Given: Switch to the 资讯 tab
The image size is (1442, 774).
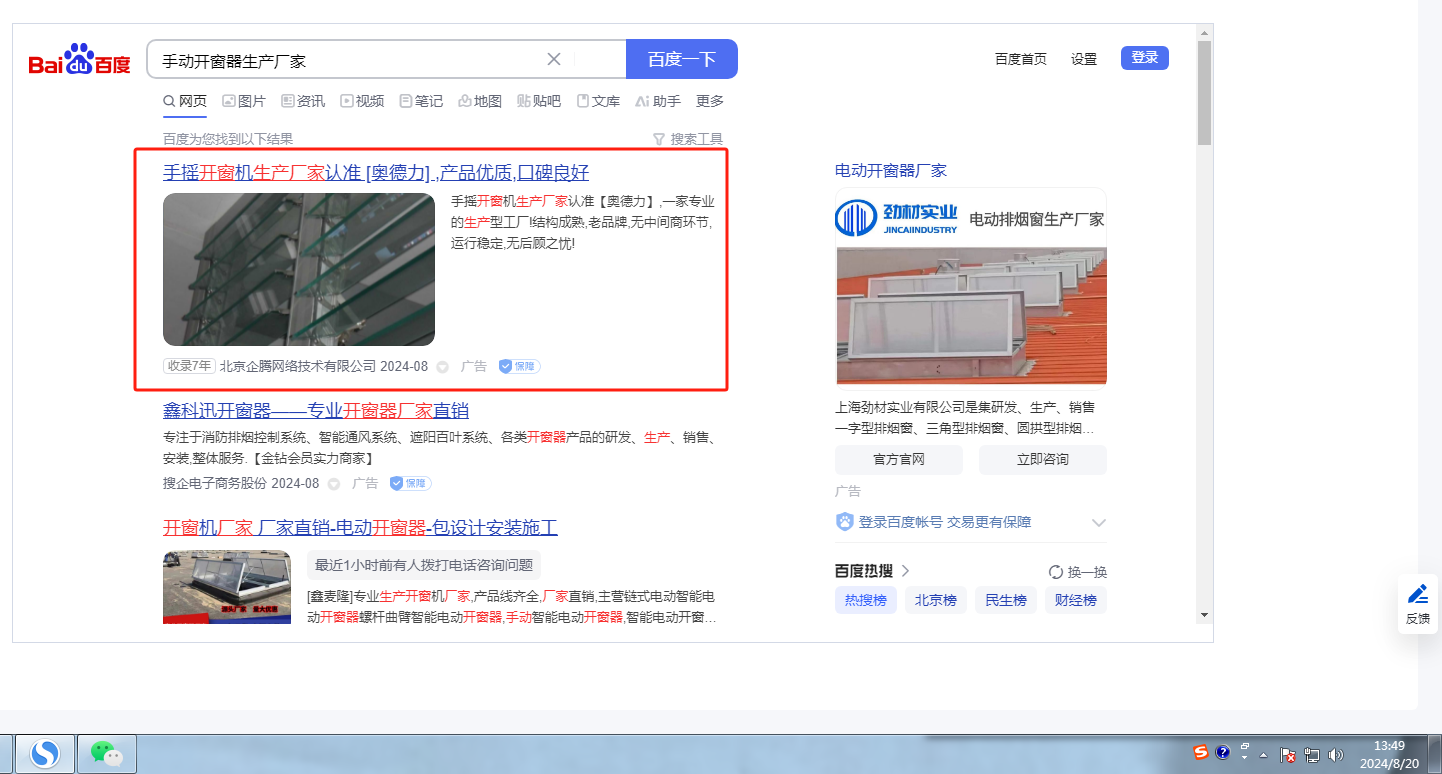Looking at the screenshot, I should tap(303, 101).
